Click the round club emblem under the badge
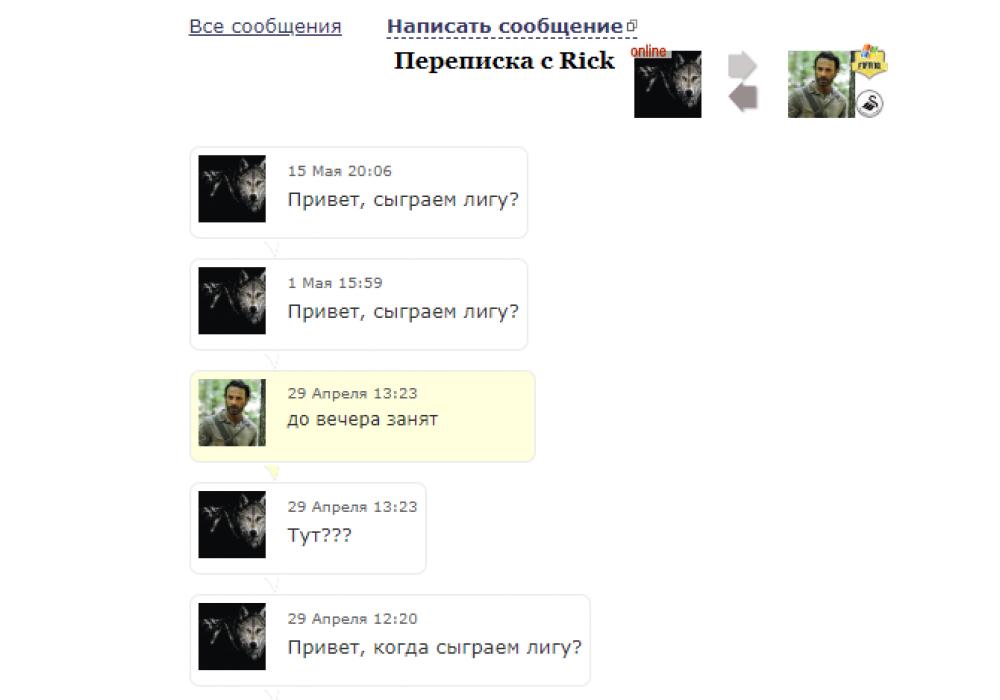The height and width of the screenshot is (700, 1000). click(869, 104)
